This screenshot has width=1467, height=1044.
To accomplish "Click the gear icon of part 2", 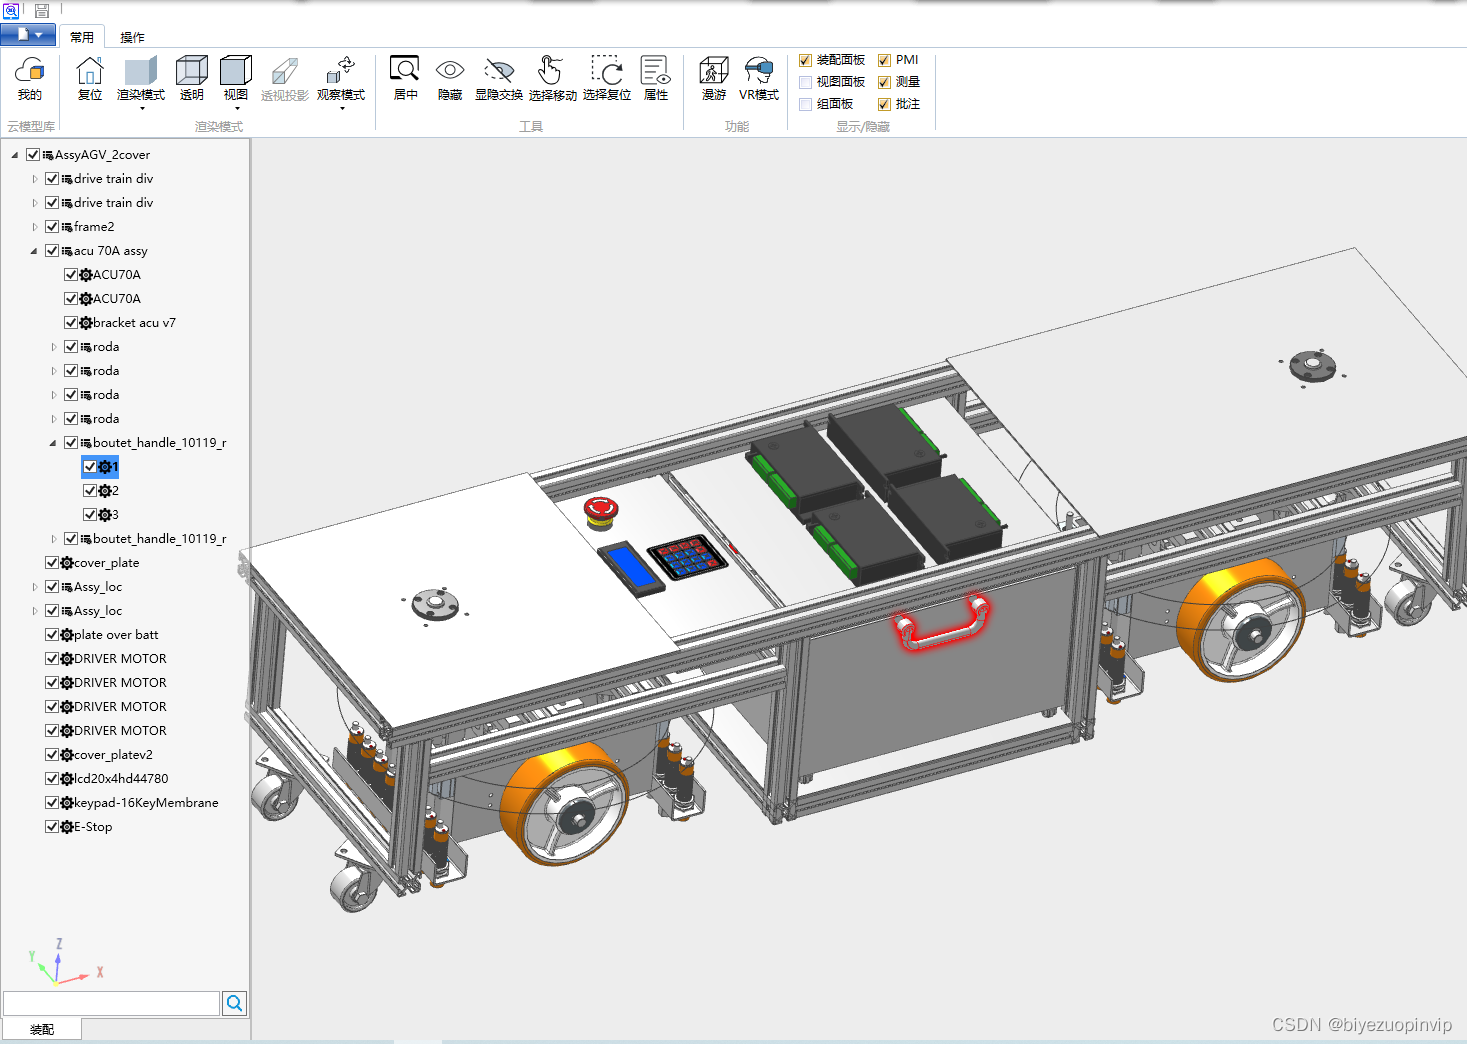I will (x=105, y=491).
